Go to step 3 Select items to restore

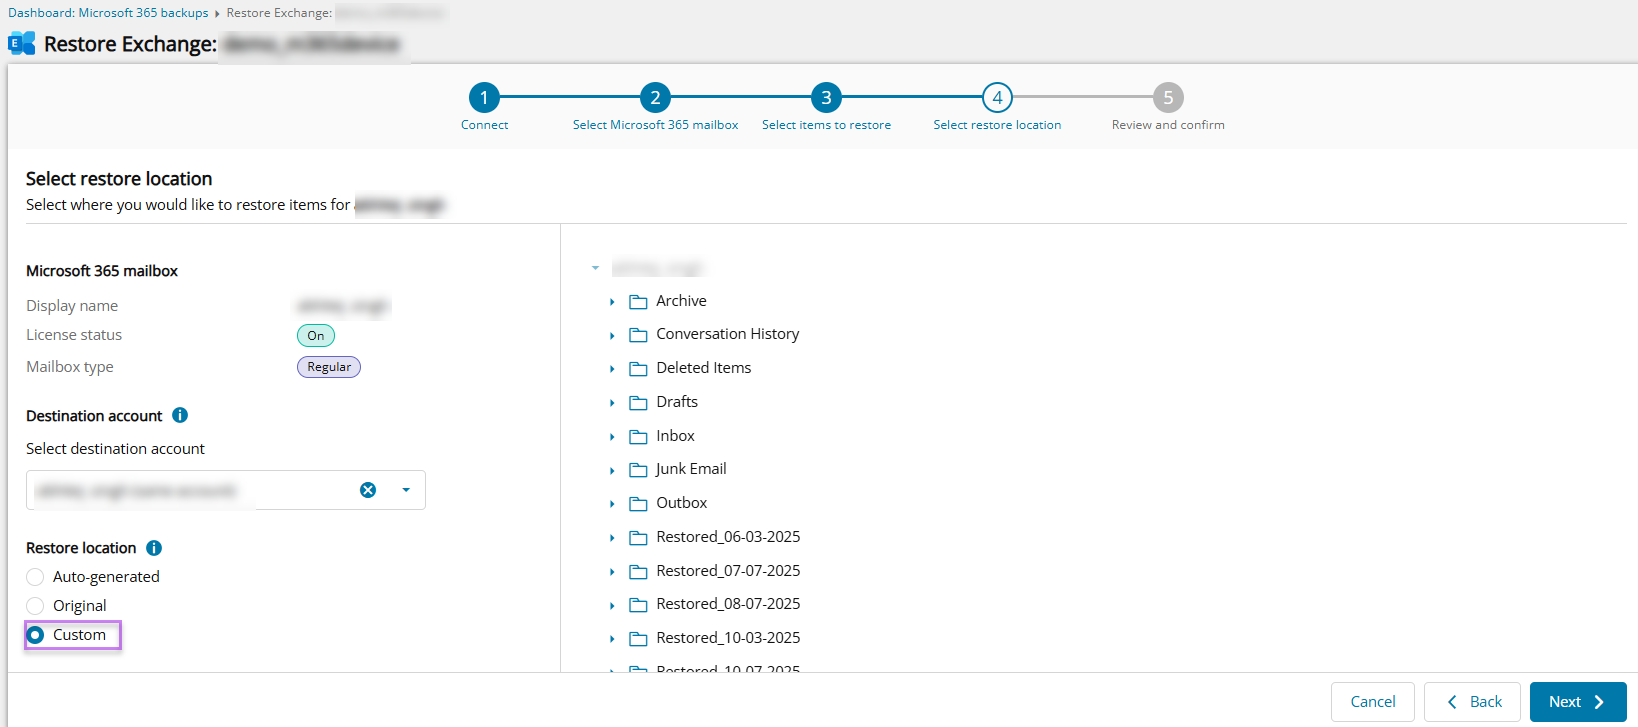(826, 98)
